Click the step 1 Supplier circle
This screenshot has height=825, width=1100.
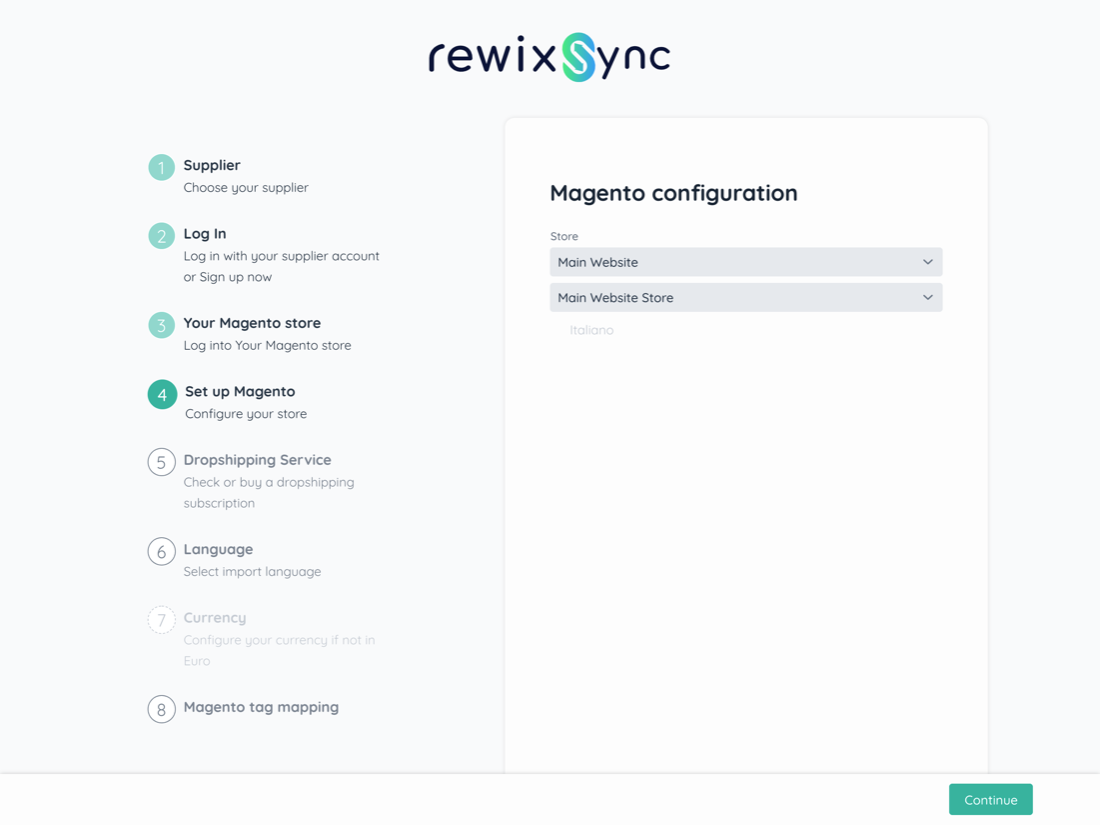click(161, 167)
